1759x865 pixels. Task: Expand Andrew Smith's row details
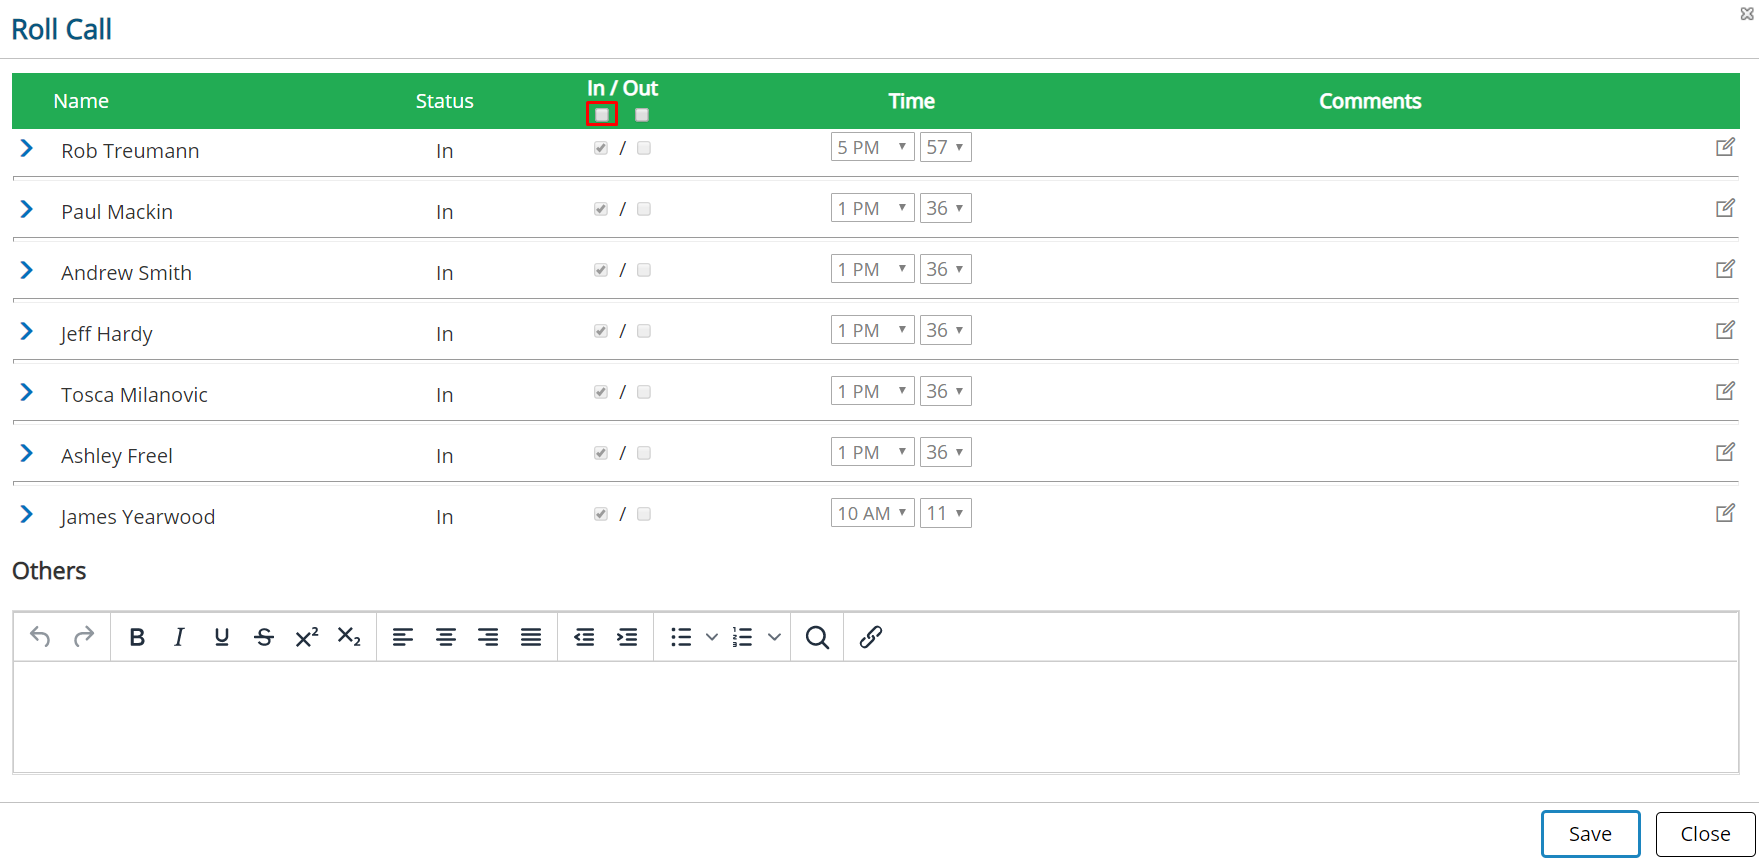pos(27,271)
